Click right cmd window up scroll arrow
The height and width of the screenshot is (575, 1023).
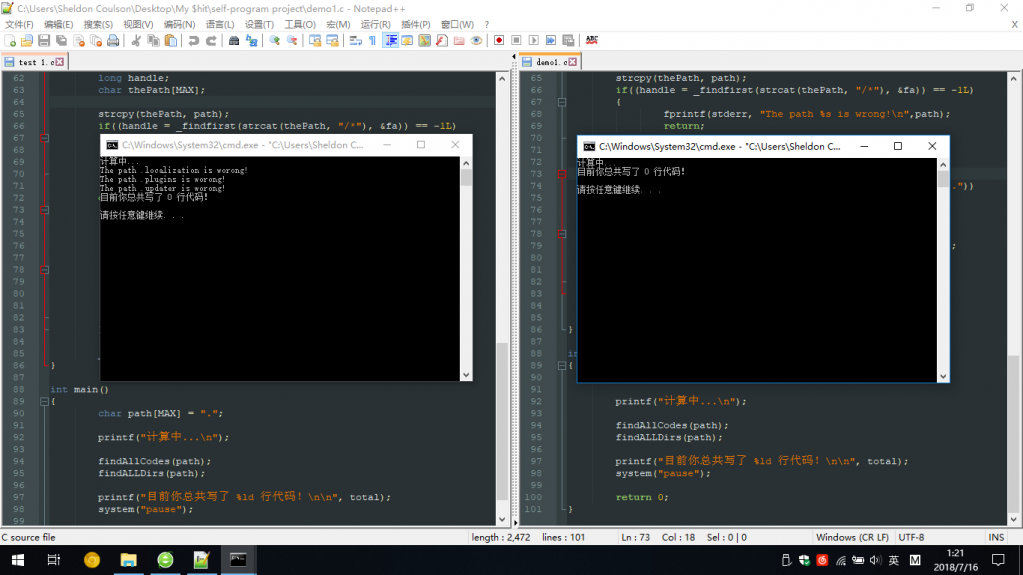tap(943, 164)
